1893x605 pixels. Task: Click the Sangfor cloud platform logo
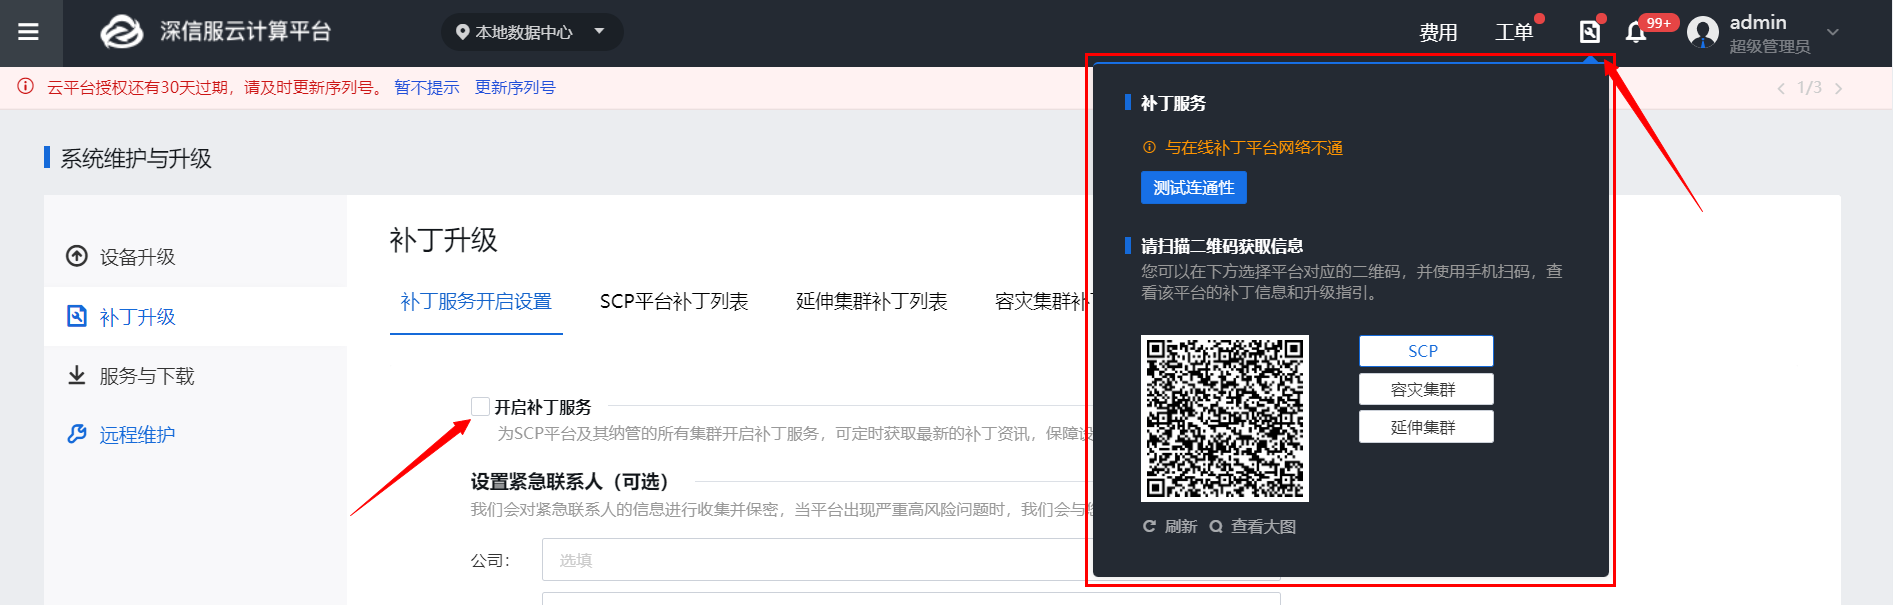[x=122, y=32]
